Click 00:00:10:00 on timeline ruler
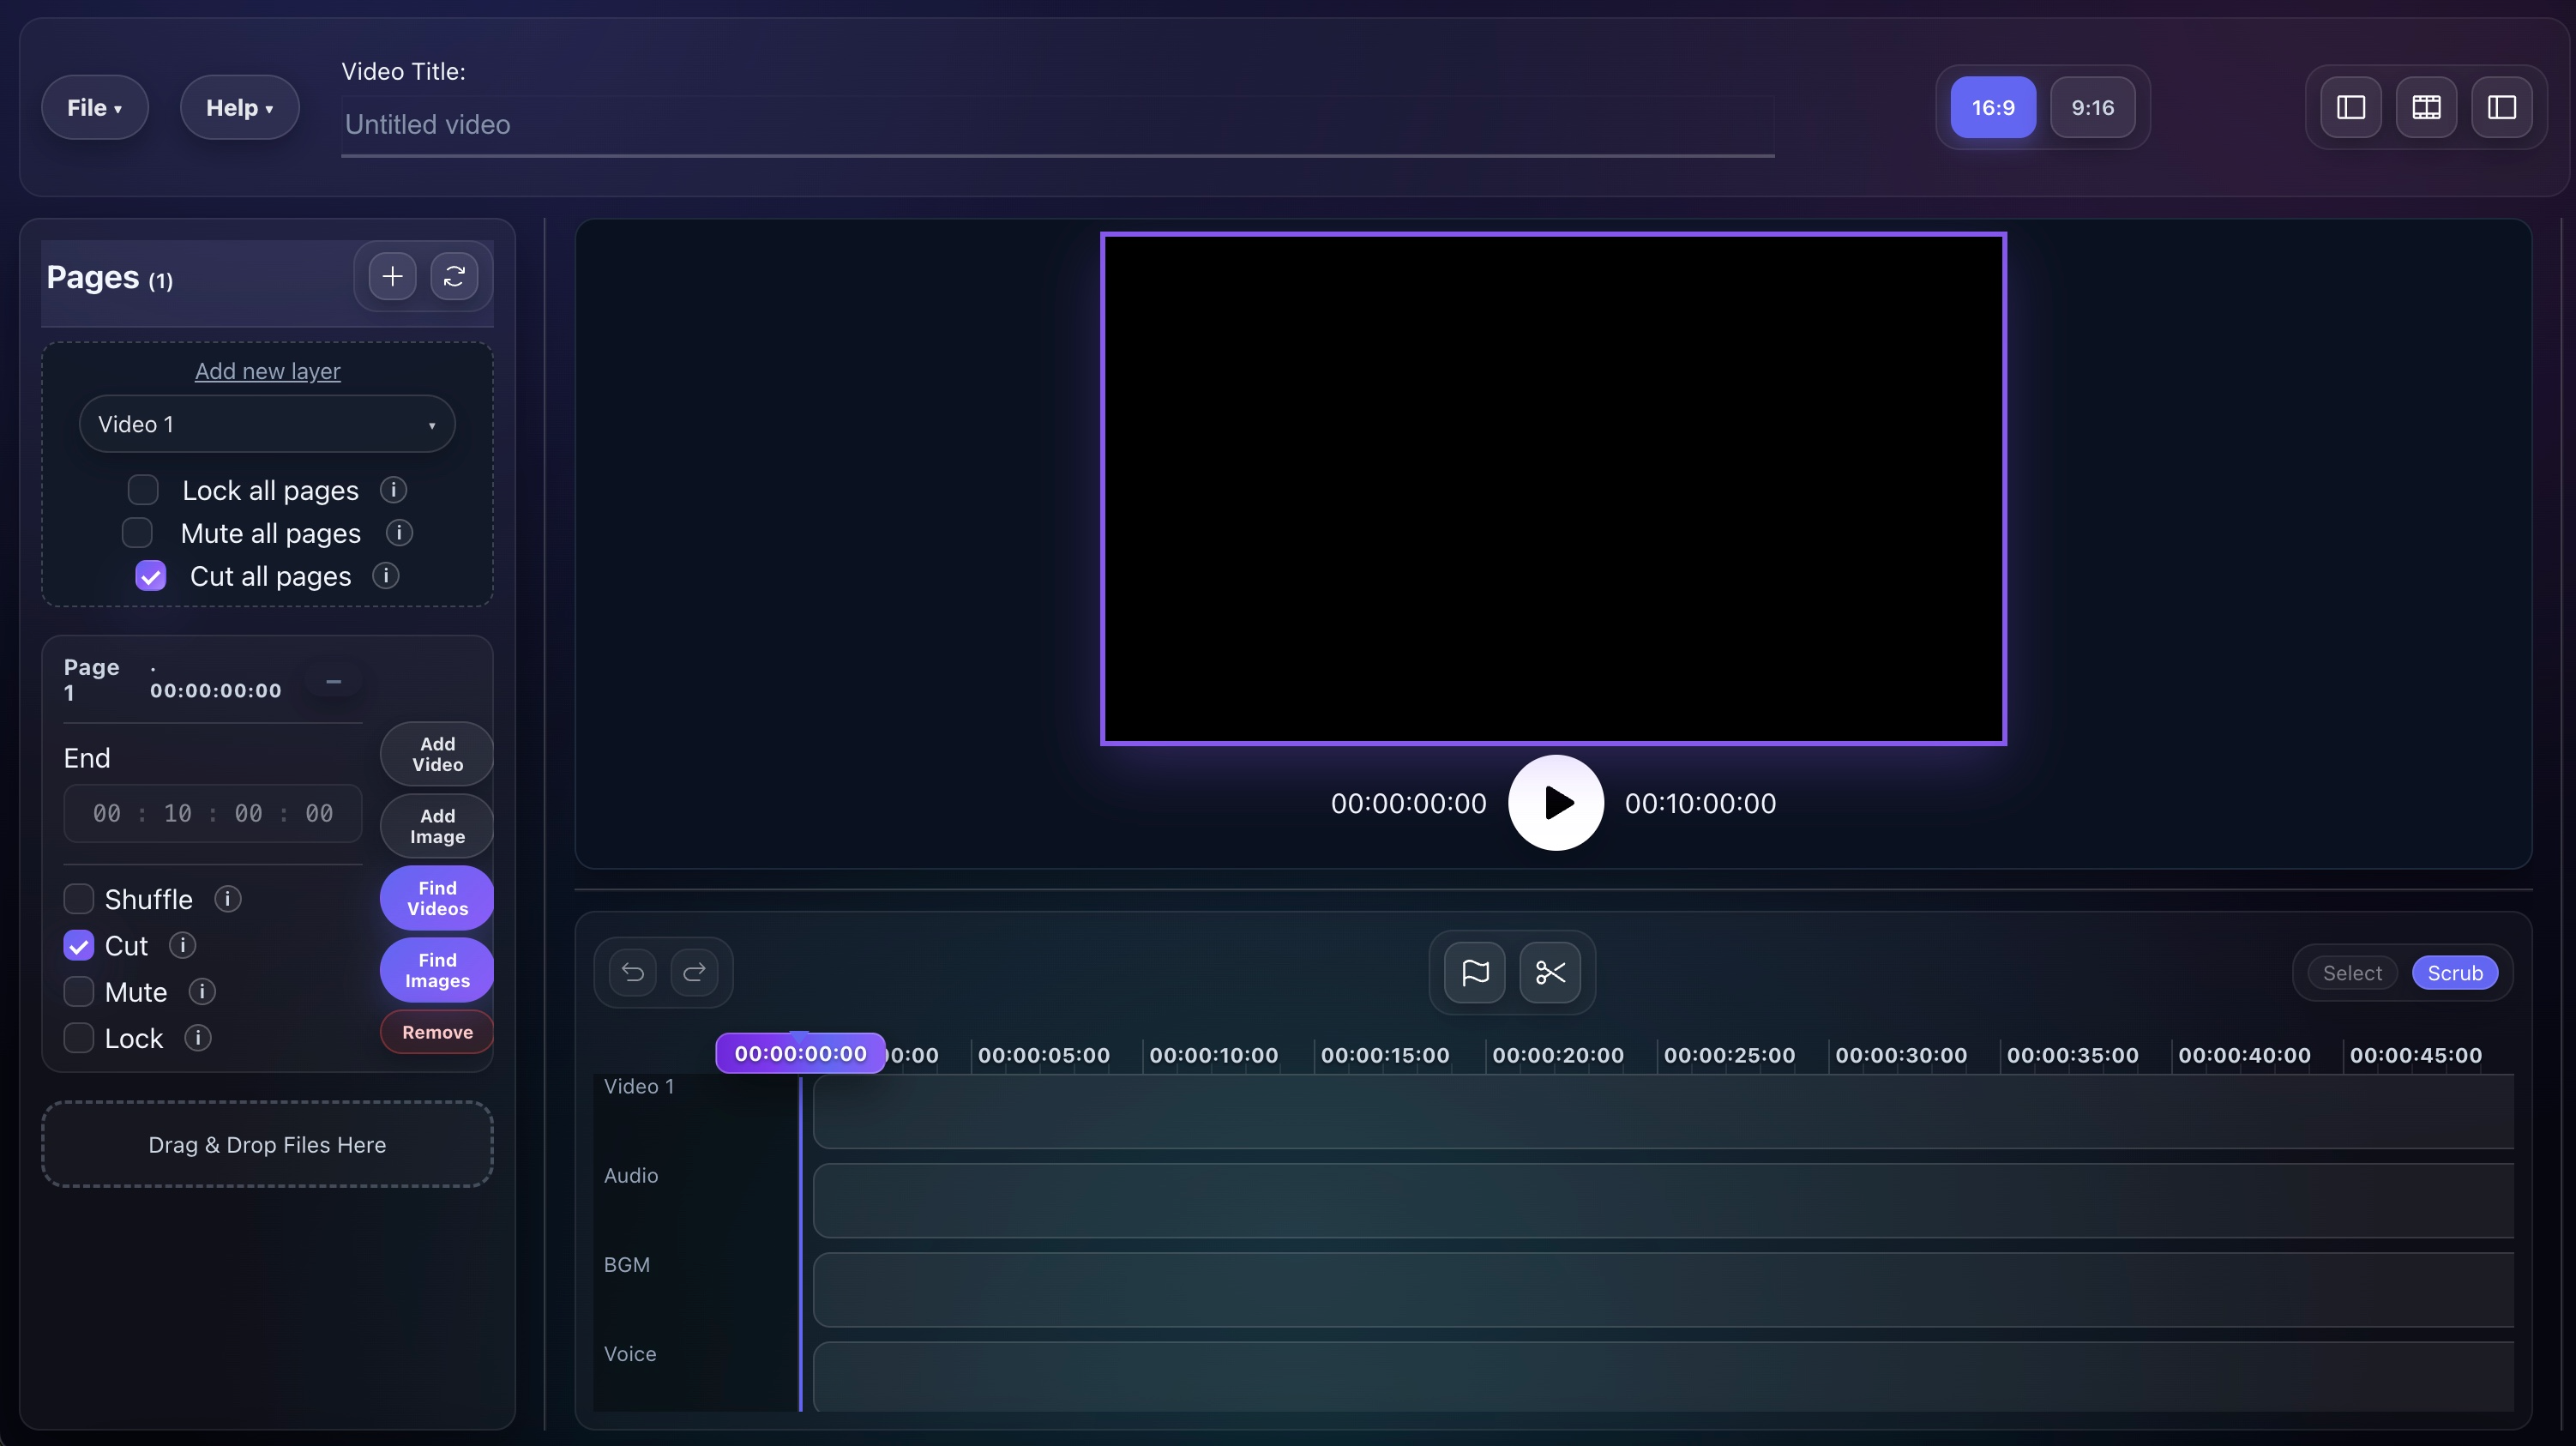The width and height of the screenshot is (2576, 1446). [x=1213, y=1055]
